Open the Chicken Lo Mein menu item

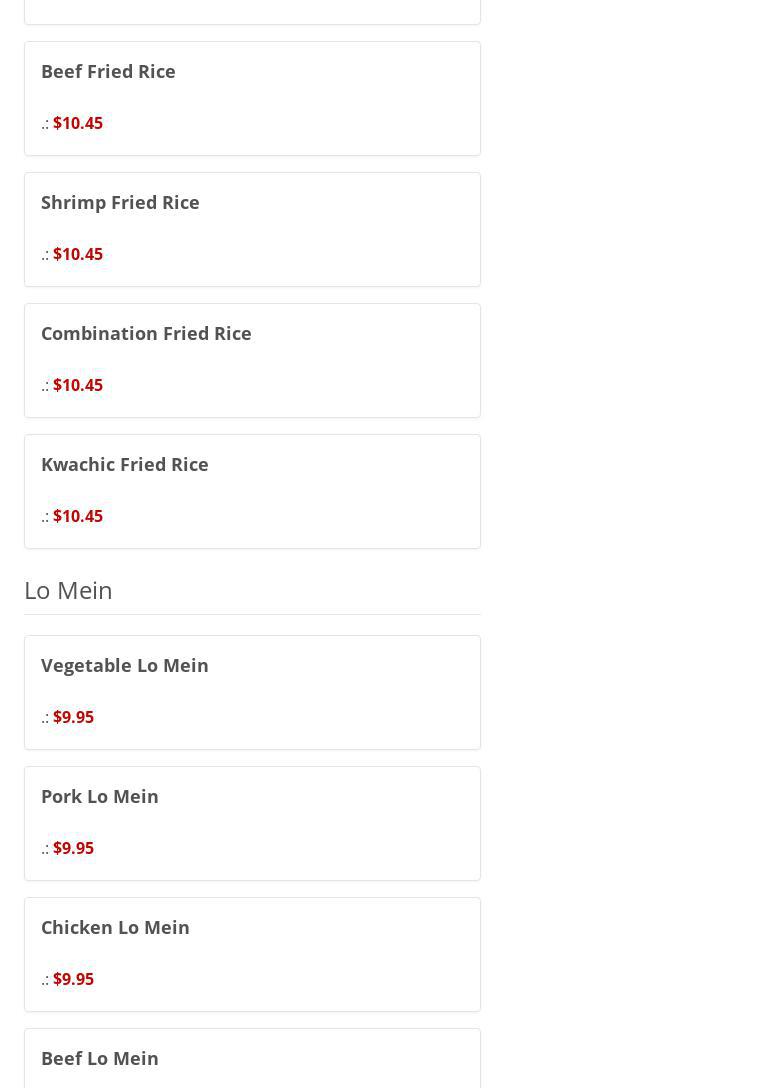pyautogui.click(x=115, y=927)
